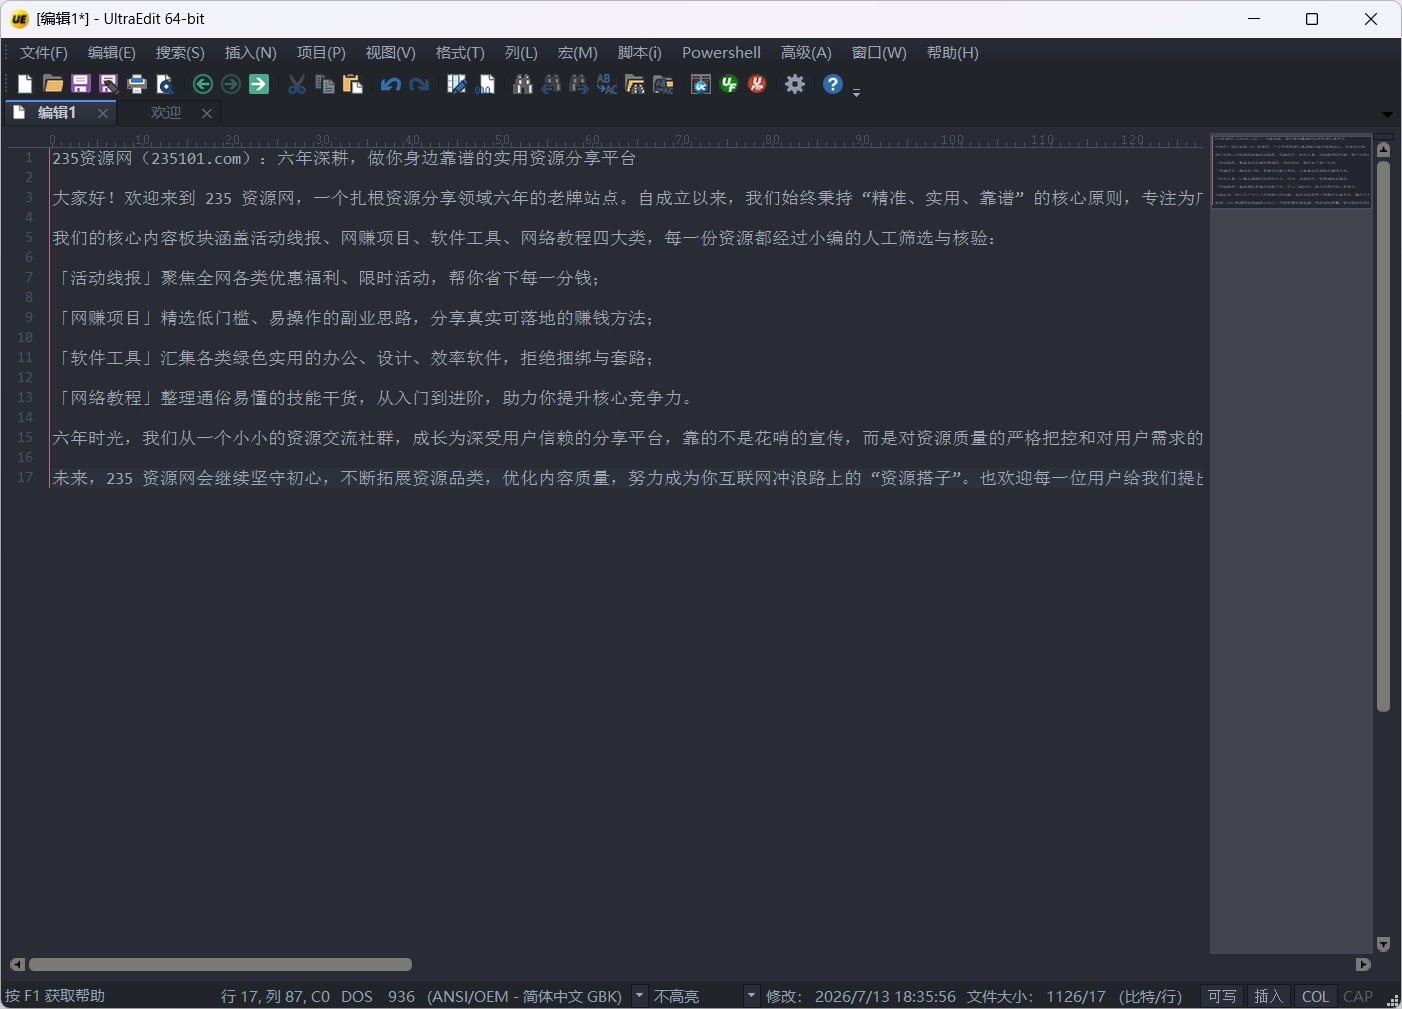Go back with the green left arrow
This screenshot has width=1402, height=1009.
(203, 85)
